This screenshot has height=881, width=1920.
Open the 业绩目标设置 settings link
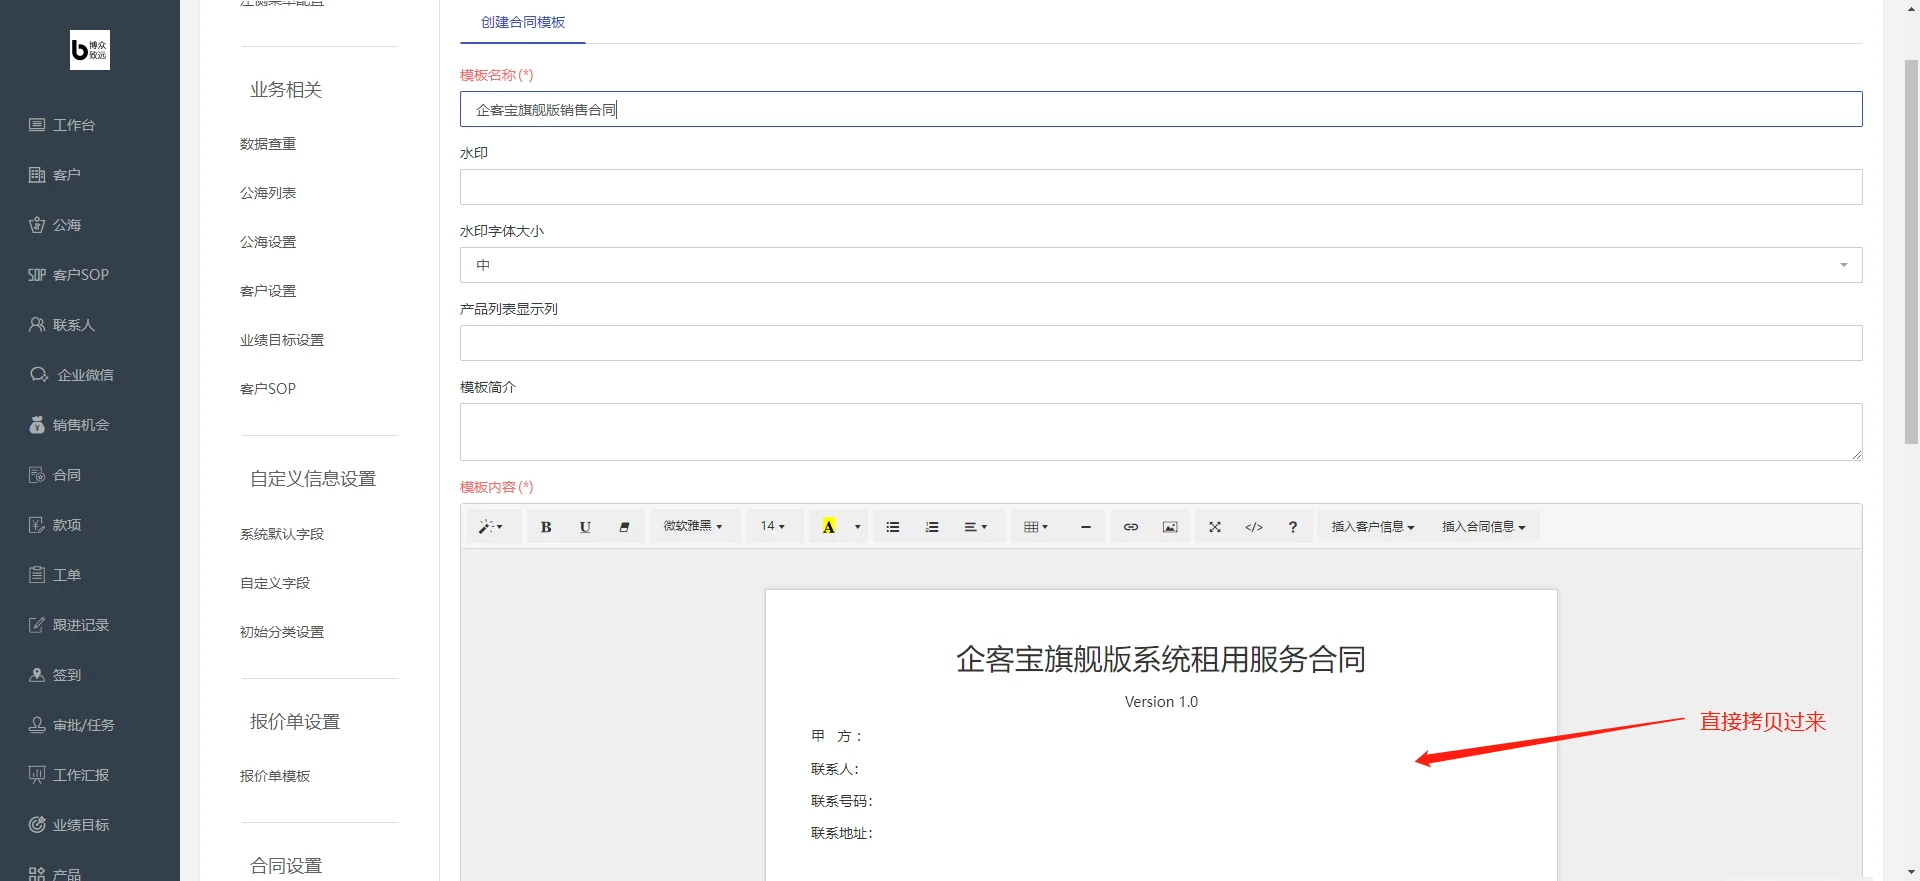282,340
